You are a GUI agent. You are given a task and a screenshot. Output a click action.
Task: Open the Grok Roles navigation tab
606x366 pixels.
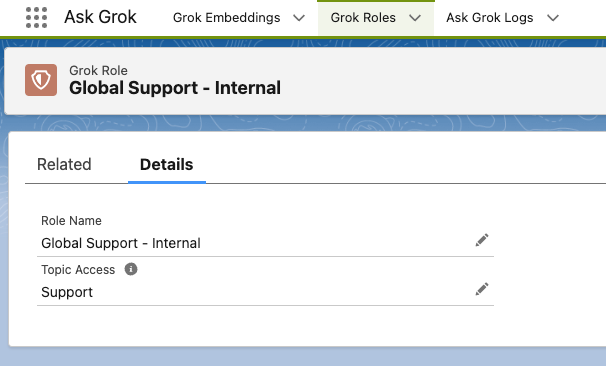(363, 18)
